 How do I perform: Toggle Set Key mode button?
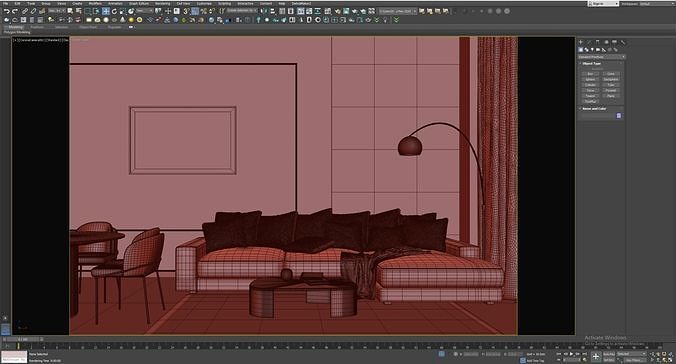coord(609,360)
